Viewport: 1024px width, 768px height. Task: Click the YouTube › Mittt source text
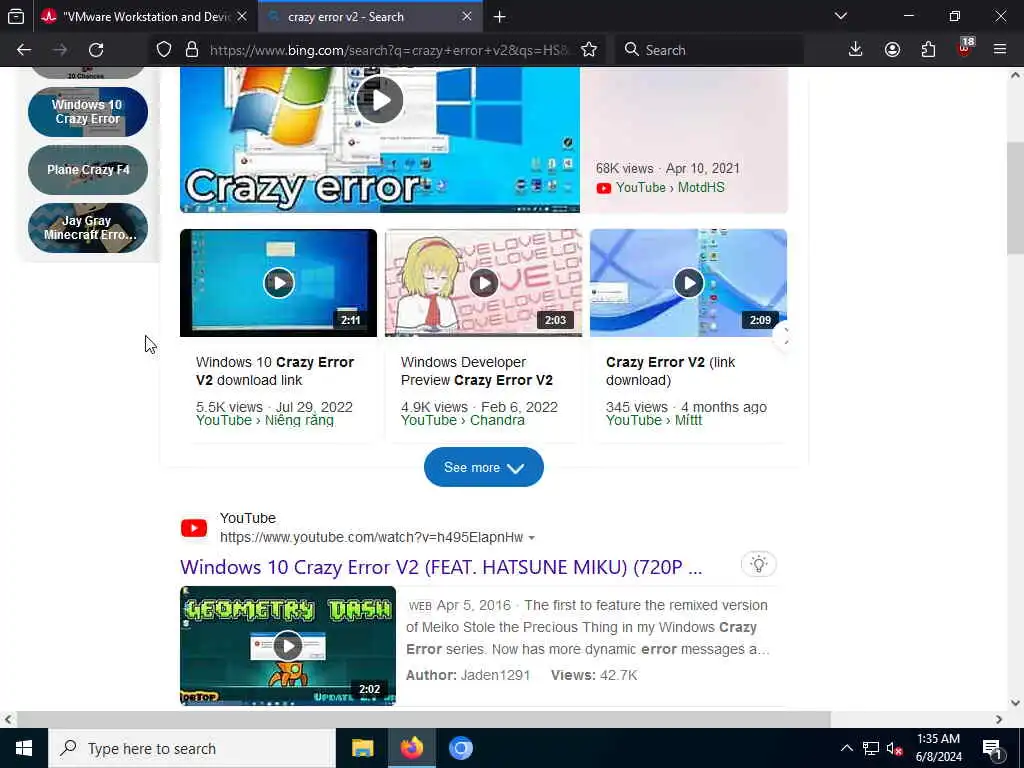654,421
